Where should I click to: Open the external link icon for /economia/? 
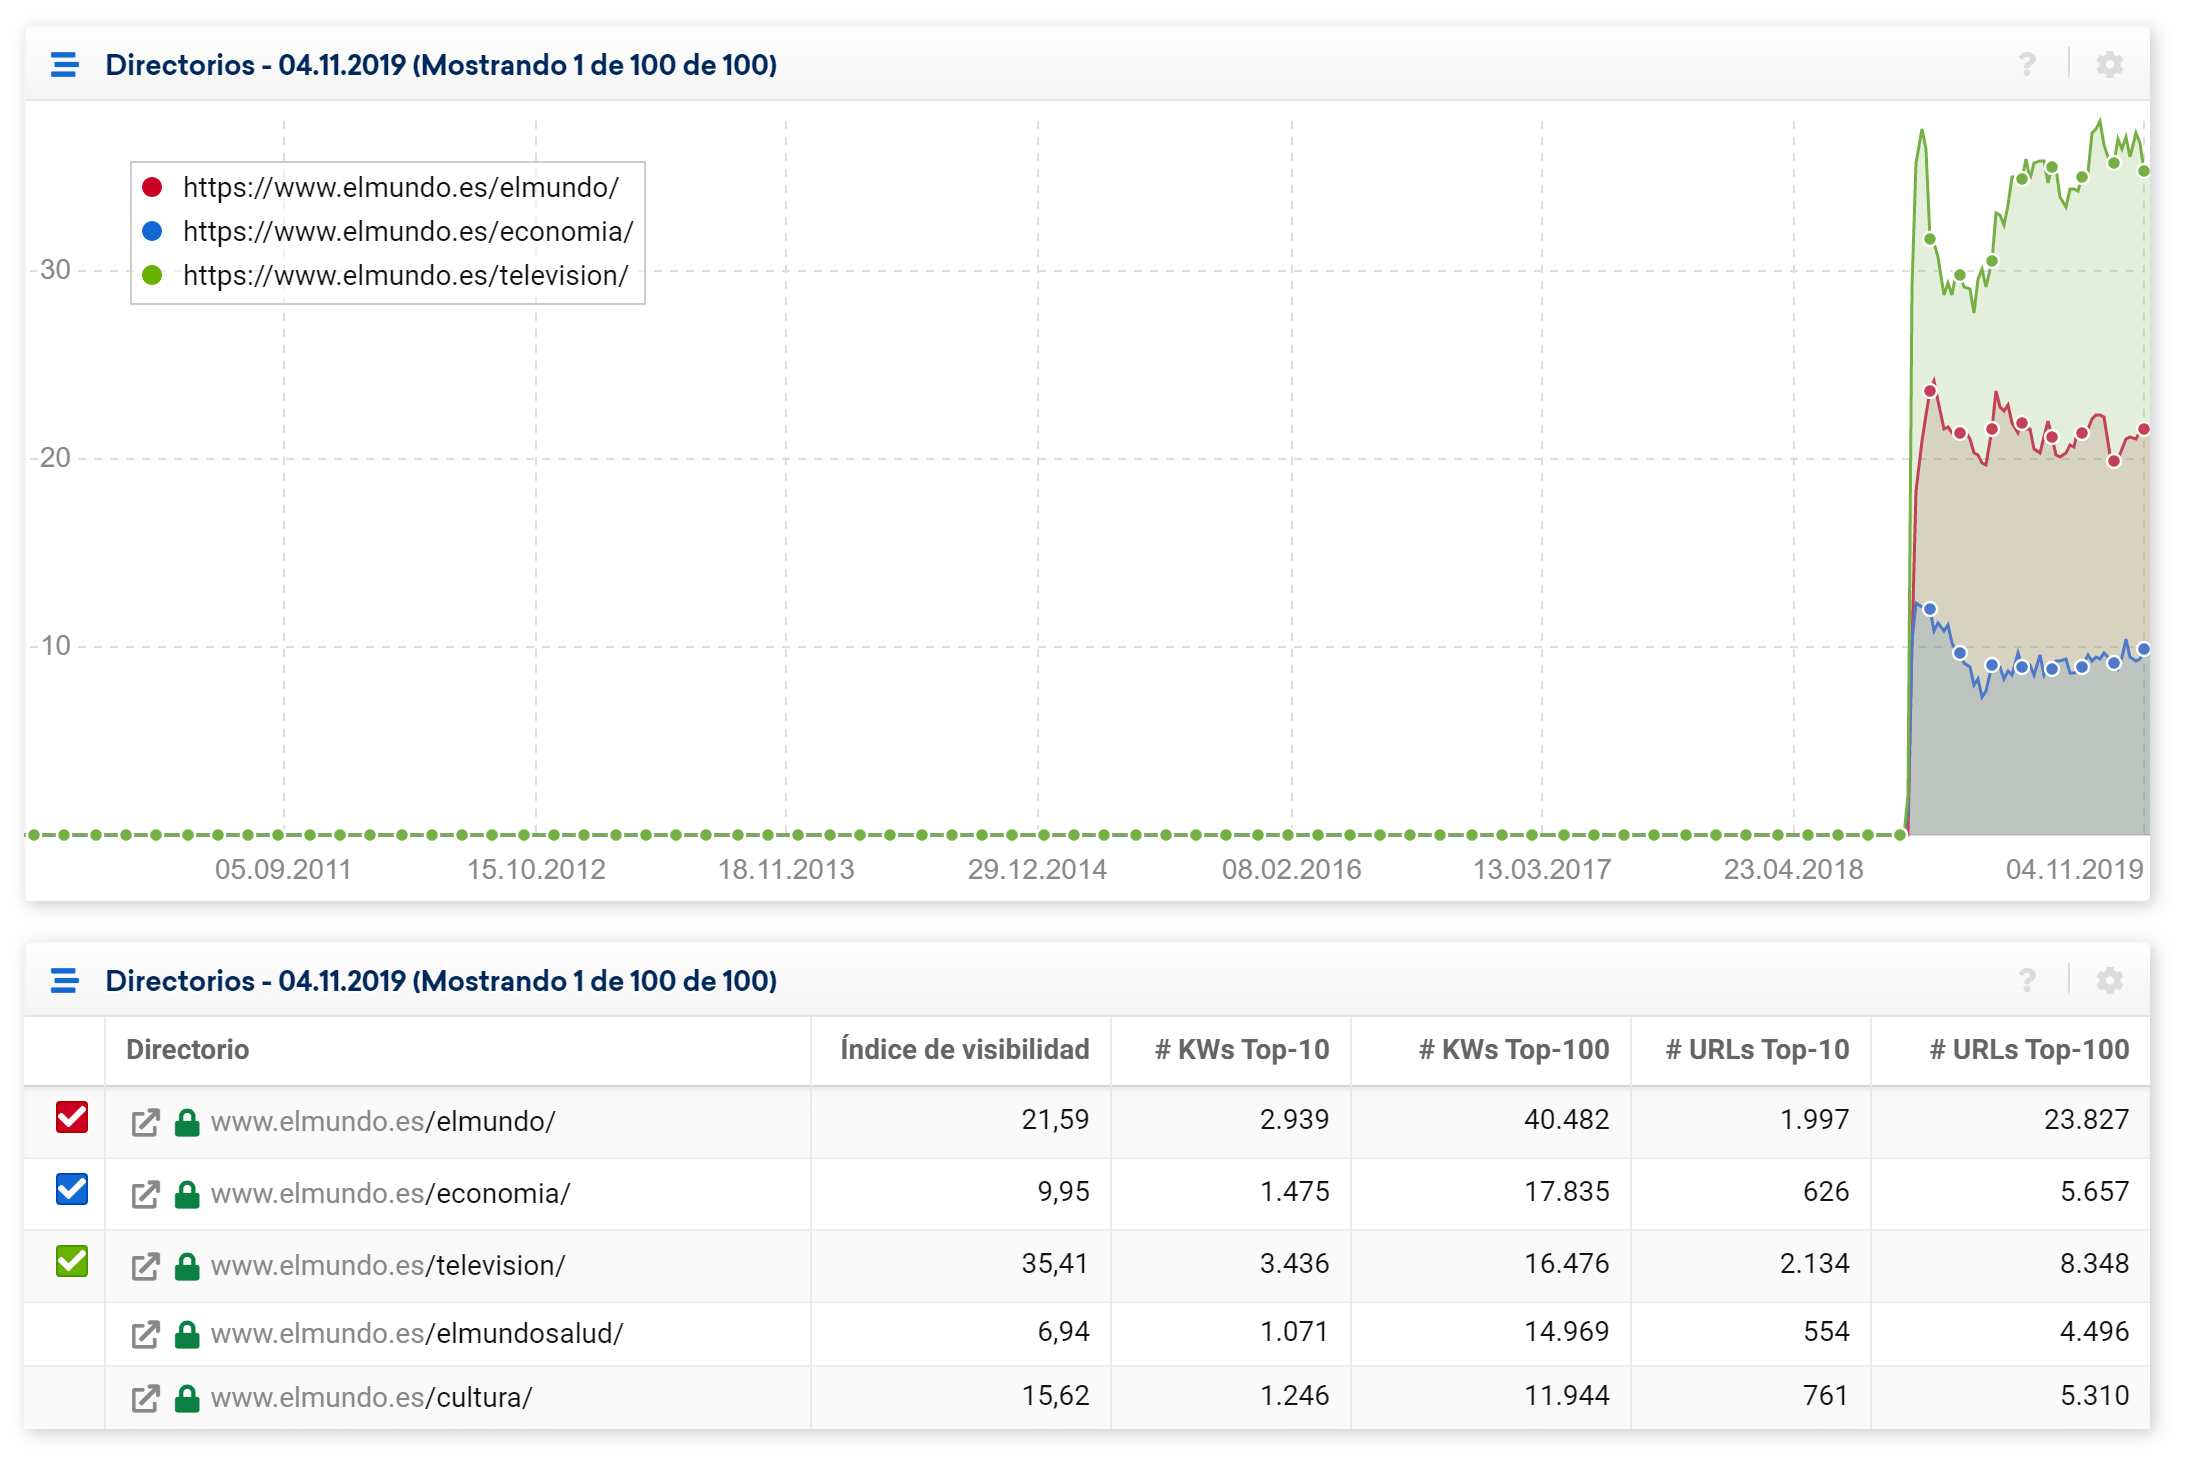click(x=145, y=1194)
